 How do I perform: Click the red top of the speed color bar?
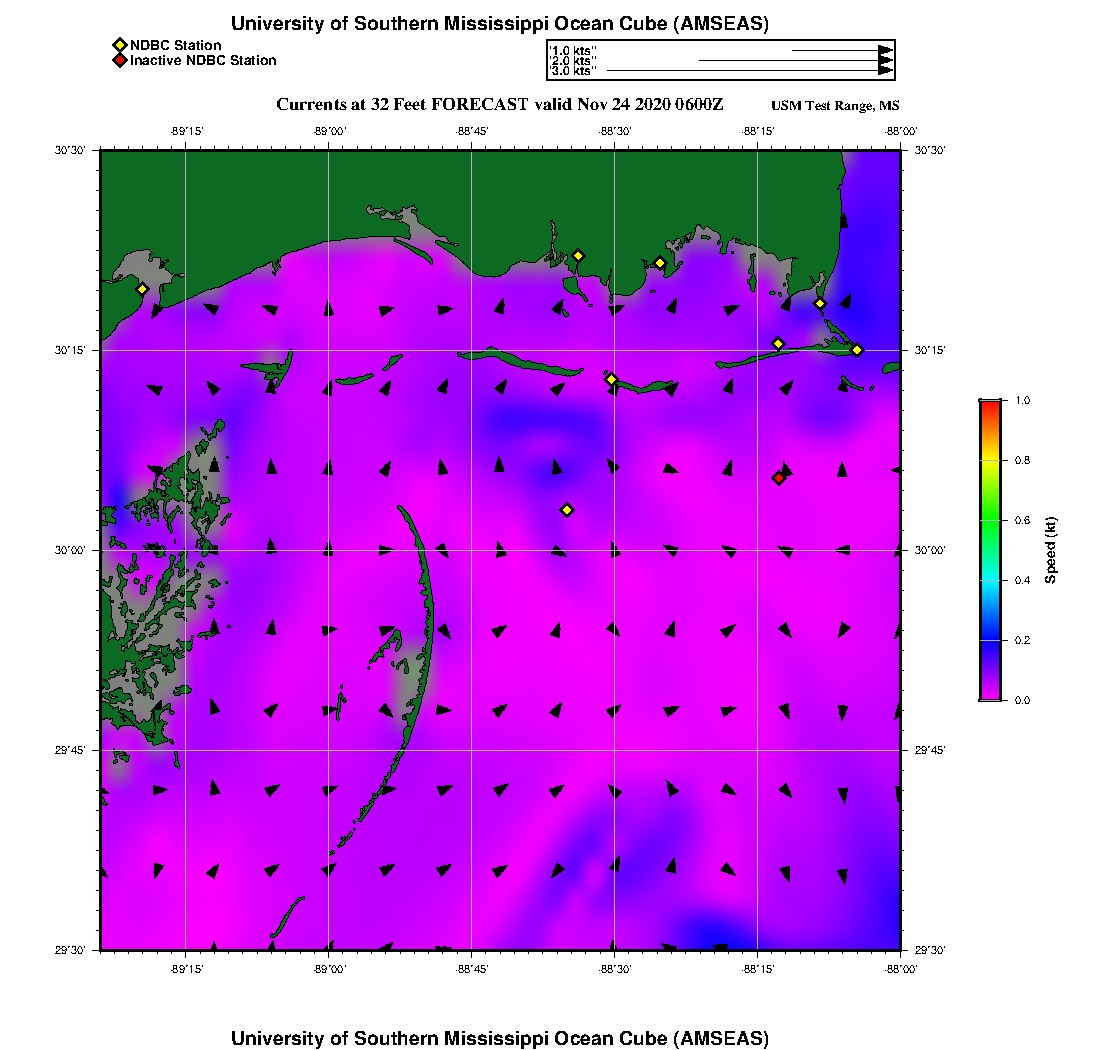(x=990, y=405)
